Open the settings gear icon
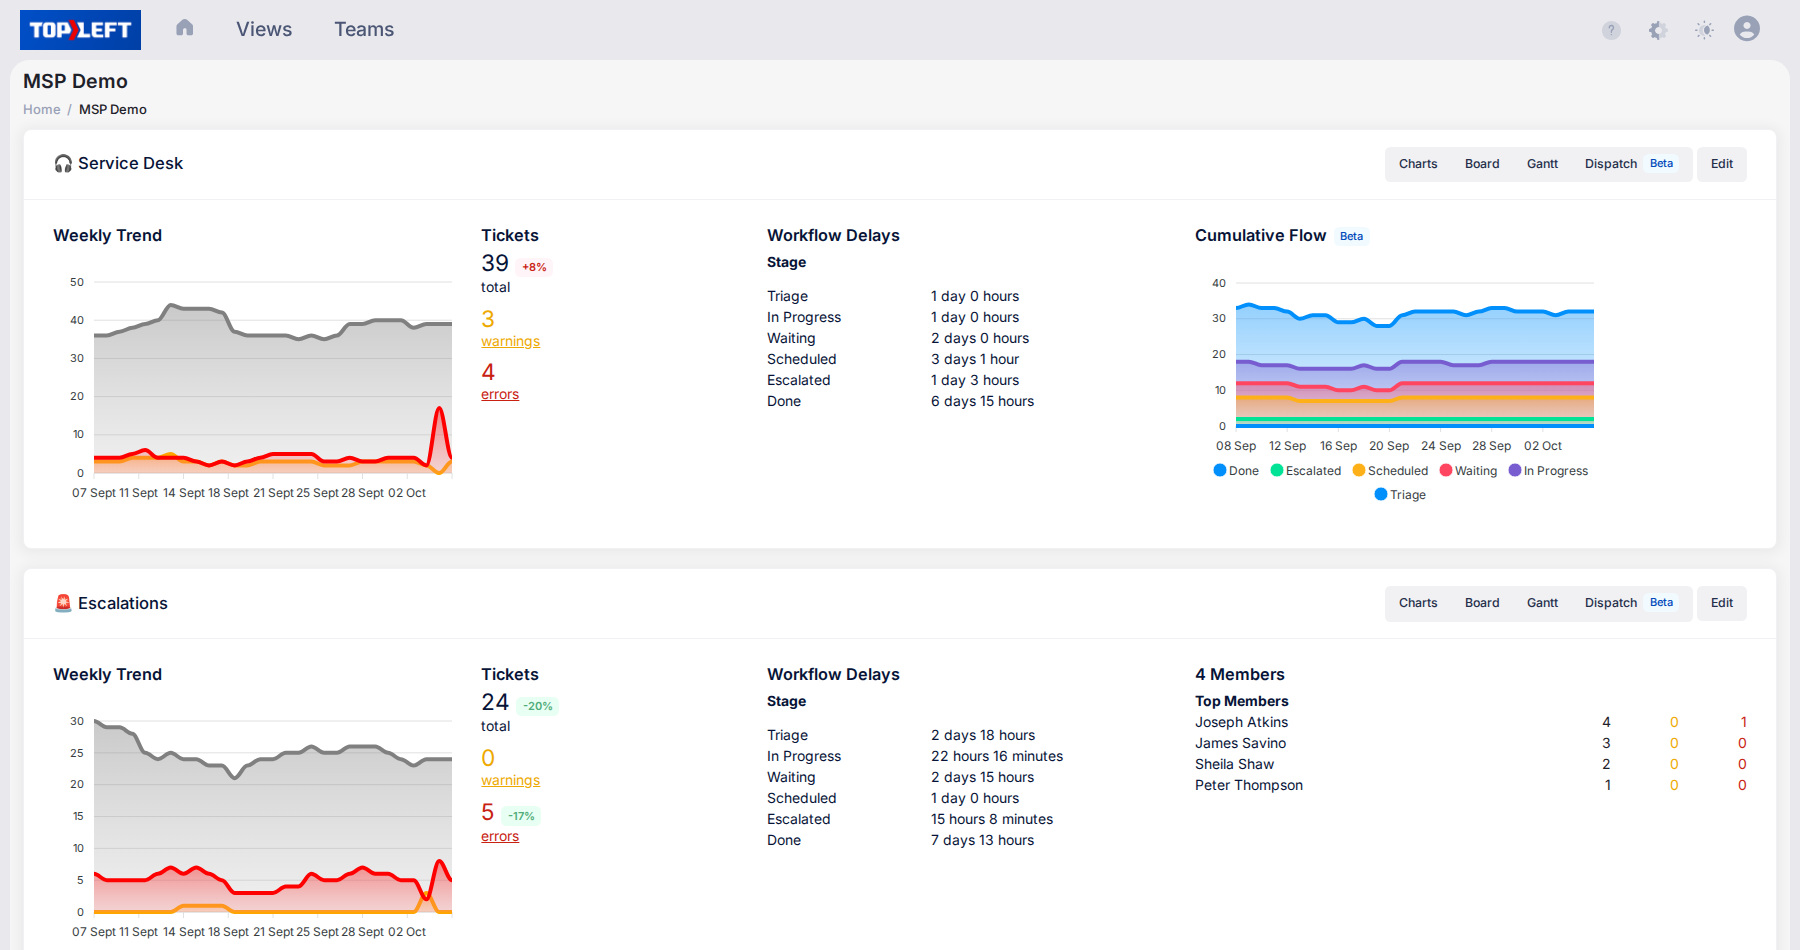Screen dimensions: 1800x950 (x=1658, y=30)
